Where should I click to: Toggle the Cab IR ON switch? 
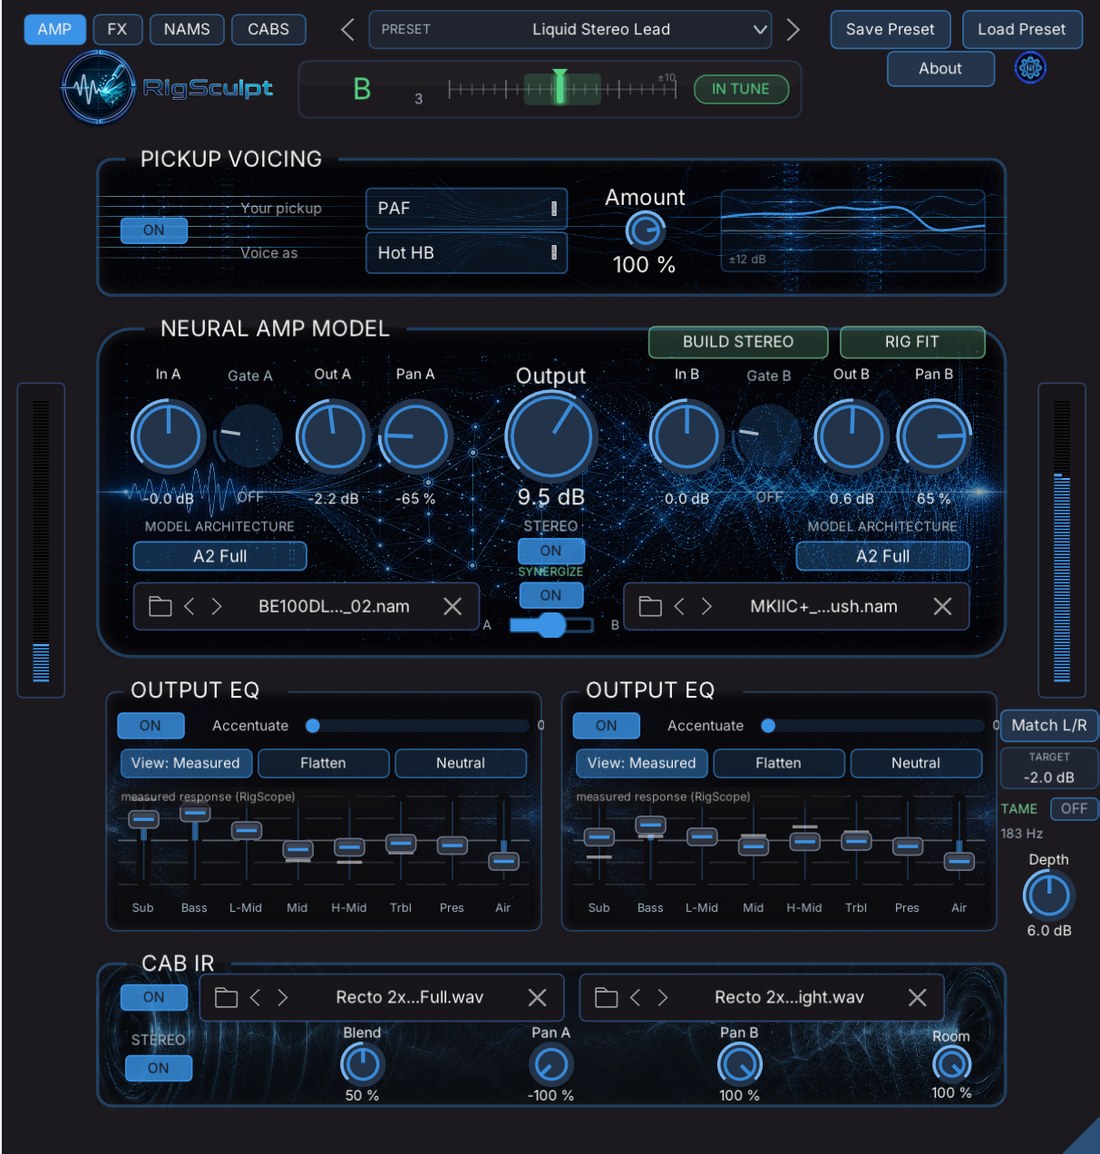click(154, 997)
